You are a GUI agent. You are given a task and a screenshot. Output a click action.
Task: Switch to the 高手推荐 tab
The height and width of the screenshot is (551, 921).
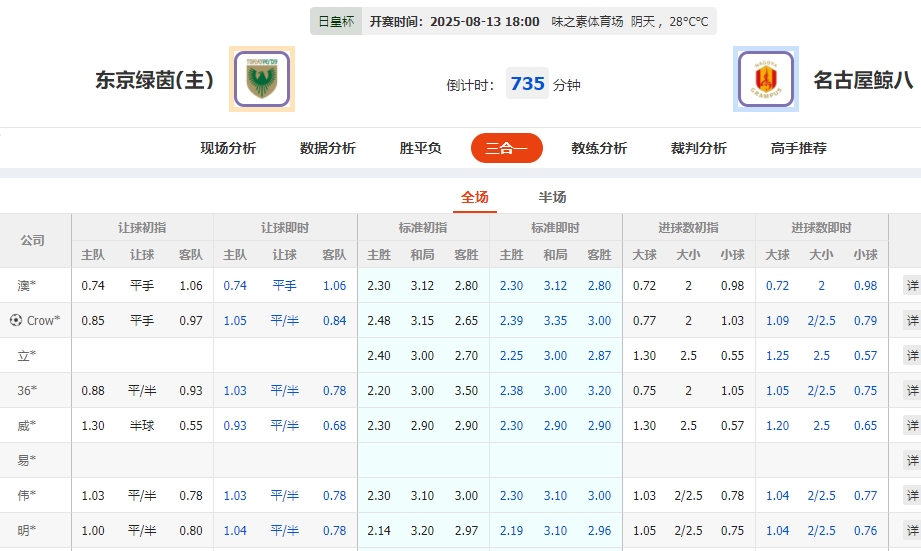(x=798, y=148)
